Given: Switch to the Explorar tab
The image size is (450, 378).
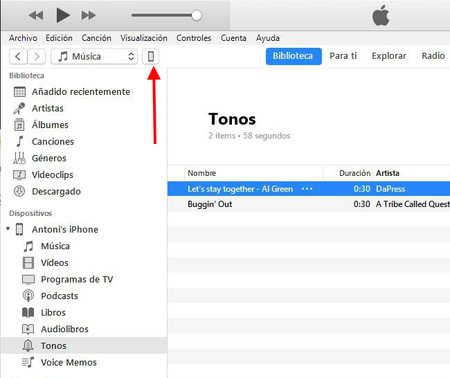Looking at the screenshot, I should point(389,56).
